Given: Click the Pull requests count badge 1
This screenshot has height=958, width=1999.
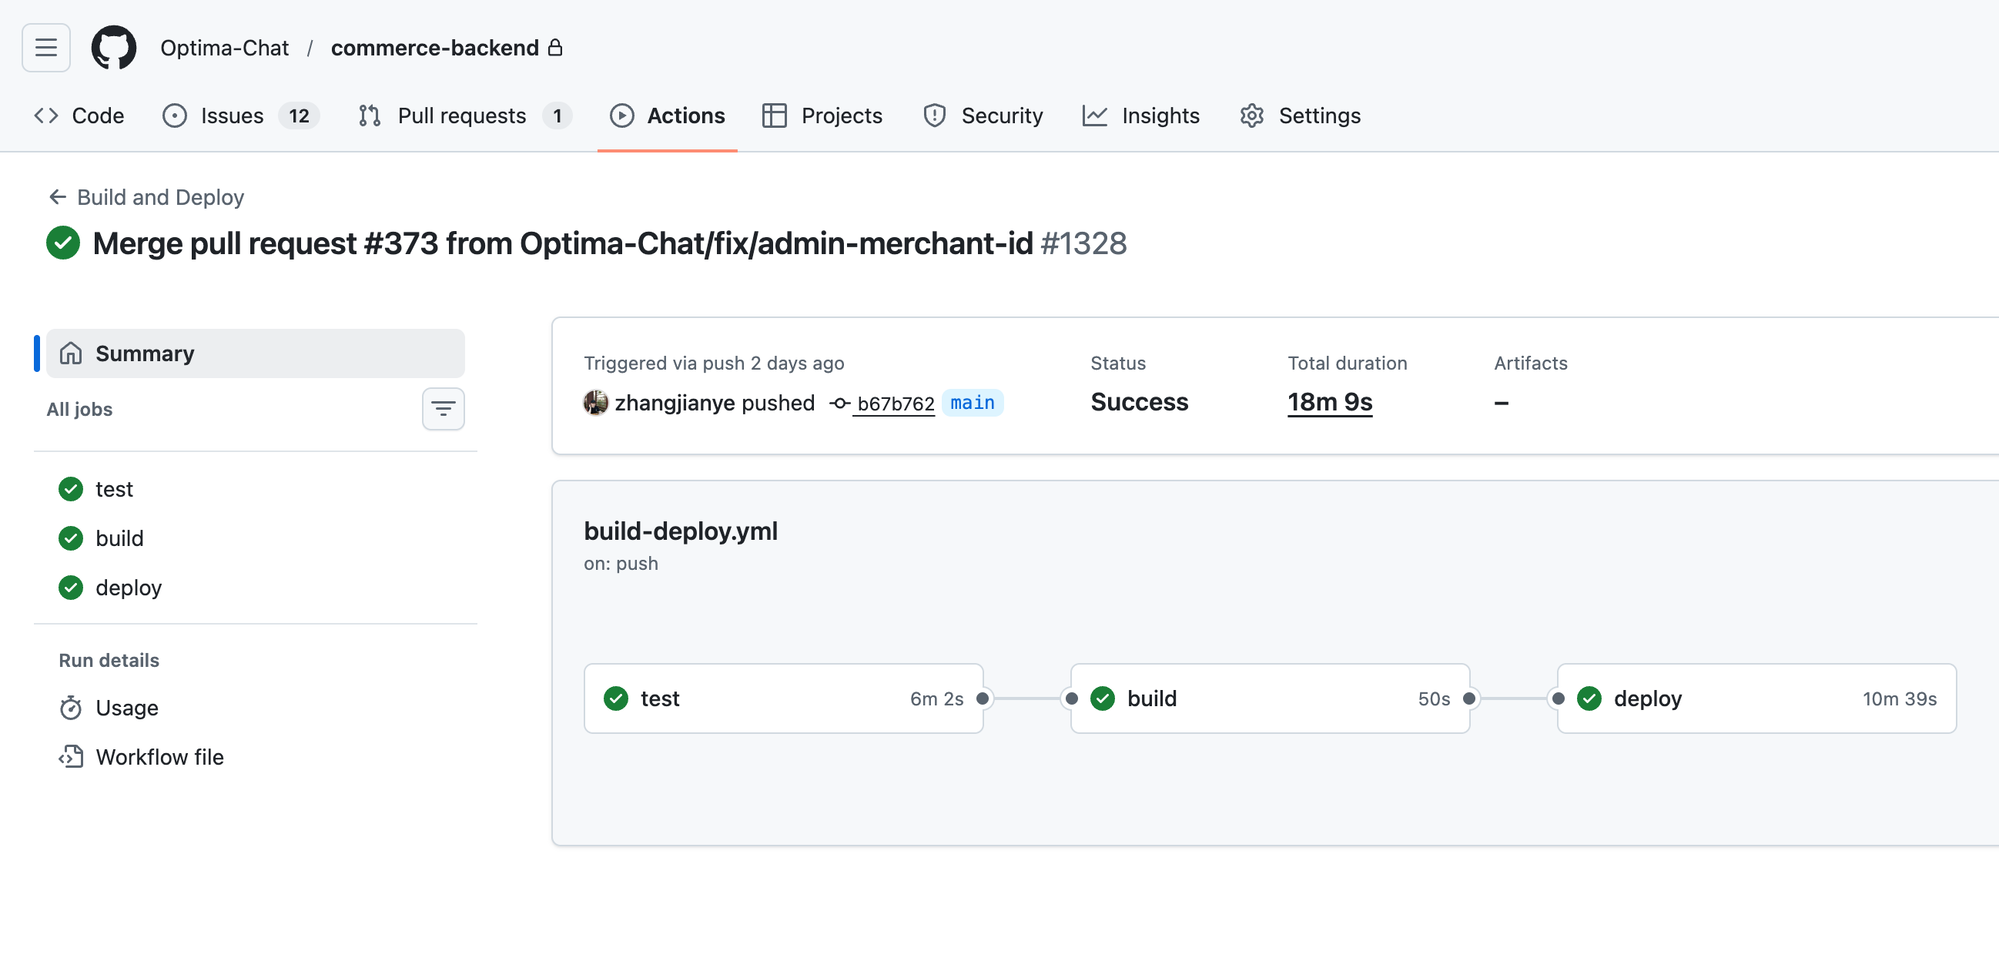Looking at the screenshot, I should coord(557,116).
